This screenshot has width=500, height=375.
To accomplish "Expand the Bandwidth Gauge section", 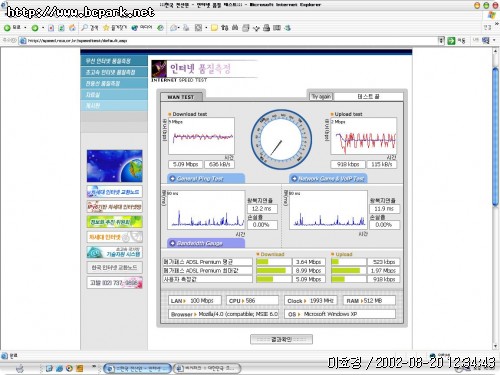I will coord(205,243).
